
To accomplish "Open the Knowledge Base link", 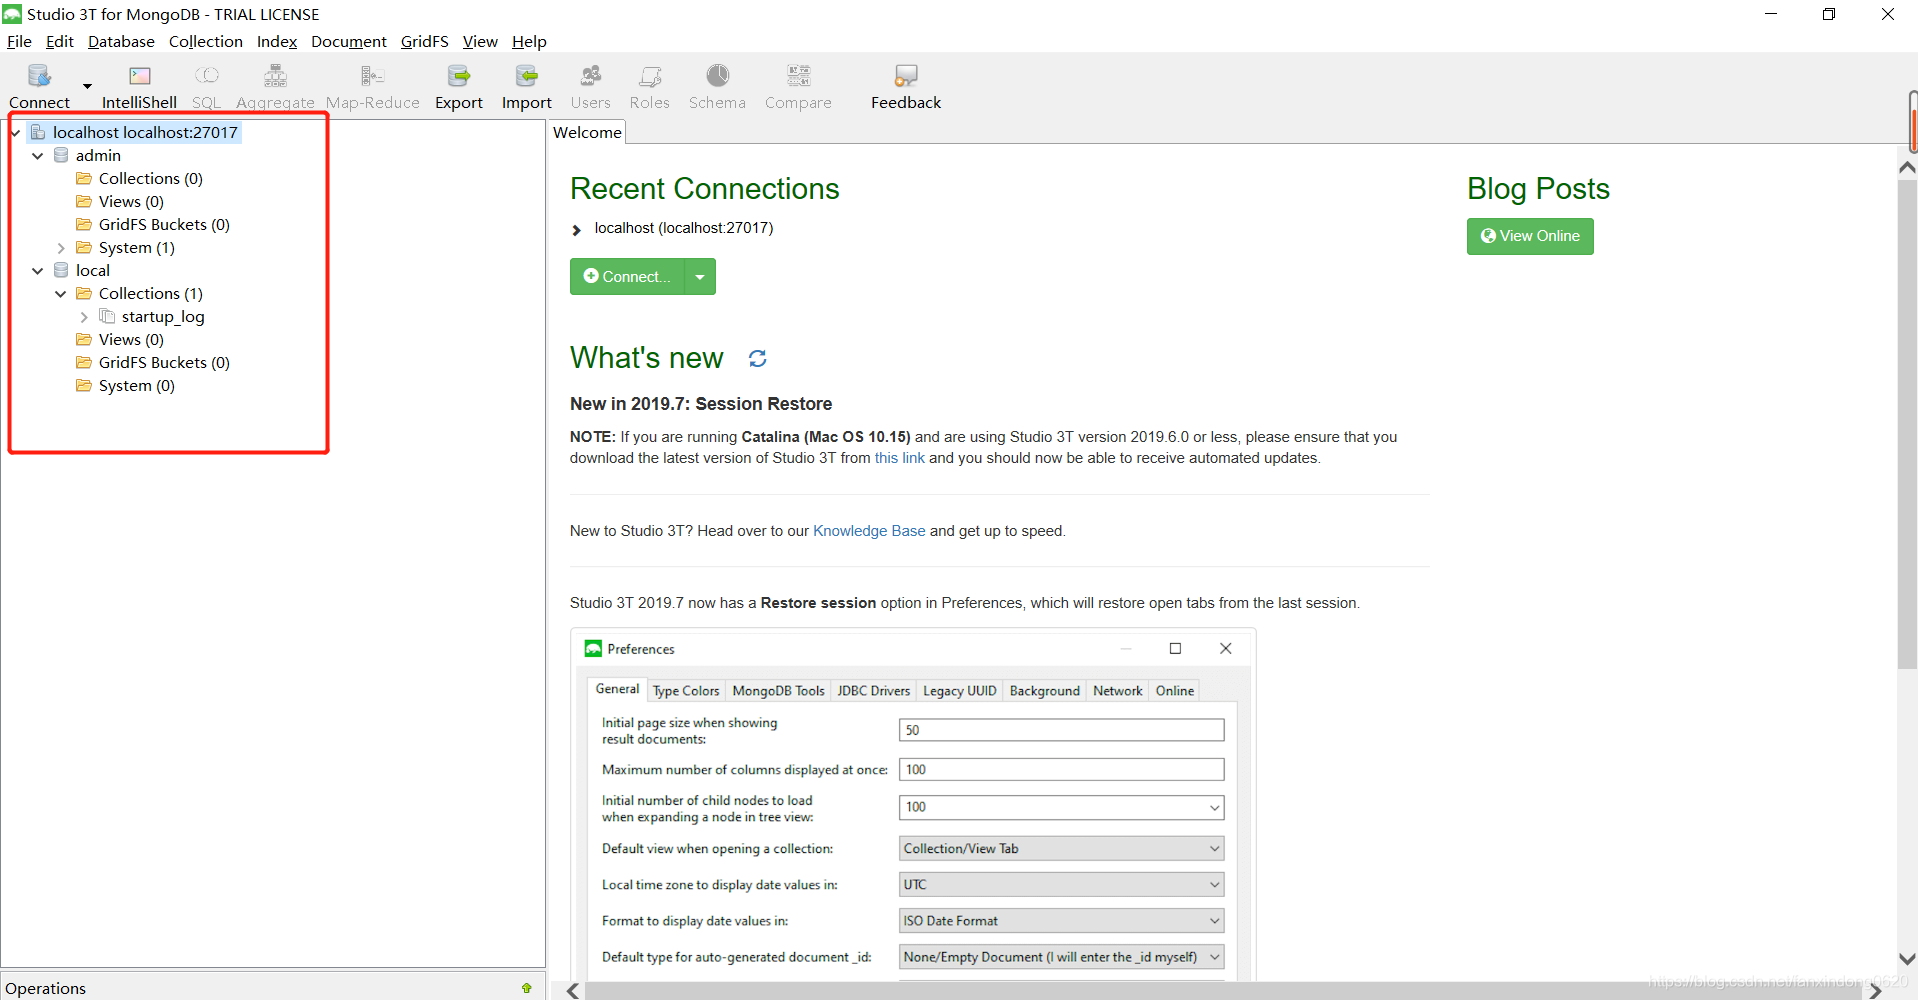I will point(869,531).
